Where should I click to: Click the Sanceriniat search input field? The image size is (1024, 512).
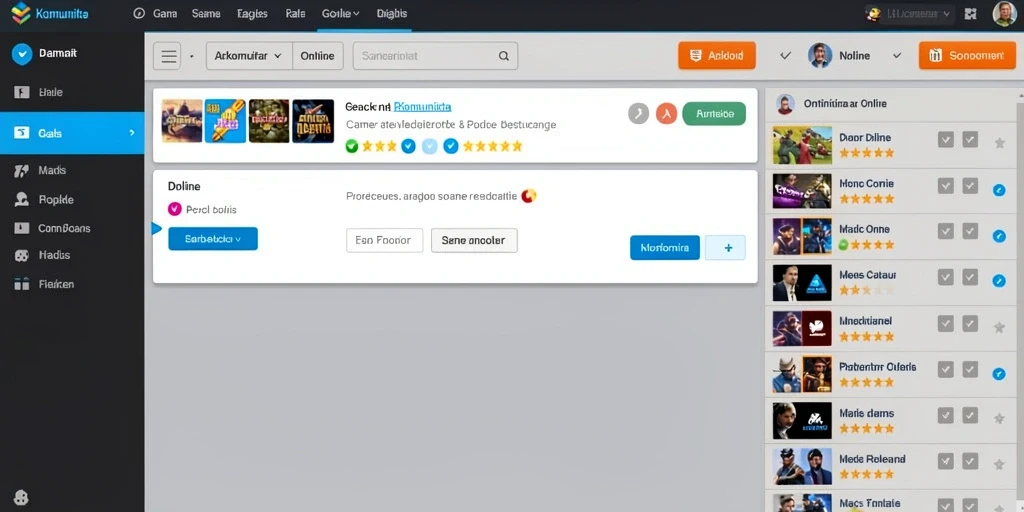tap(435, 56)
